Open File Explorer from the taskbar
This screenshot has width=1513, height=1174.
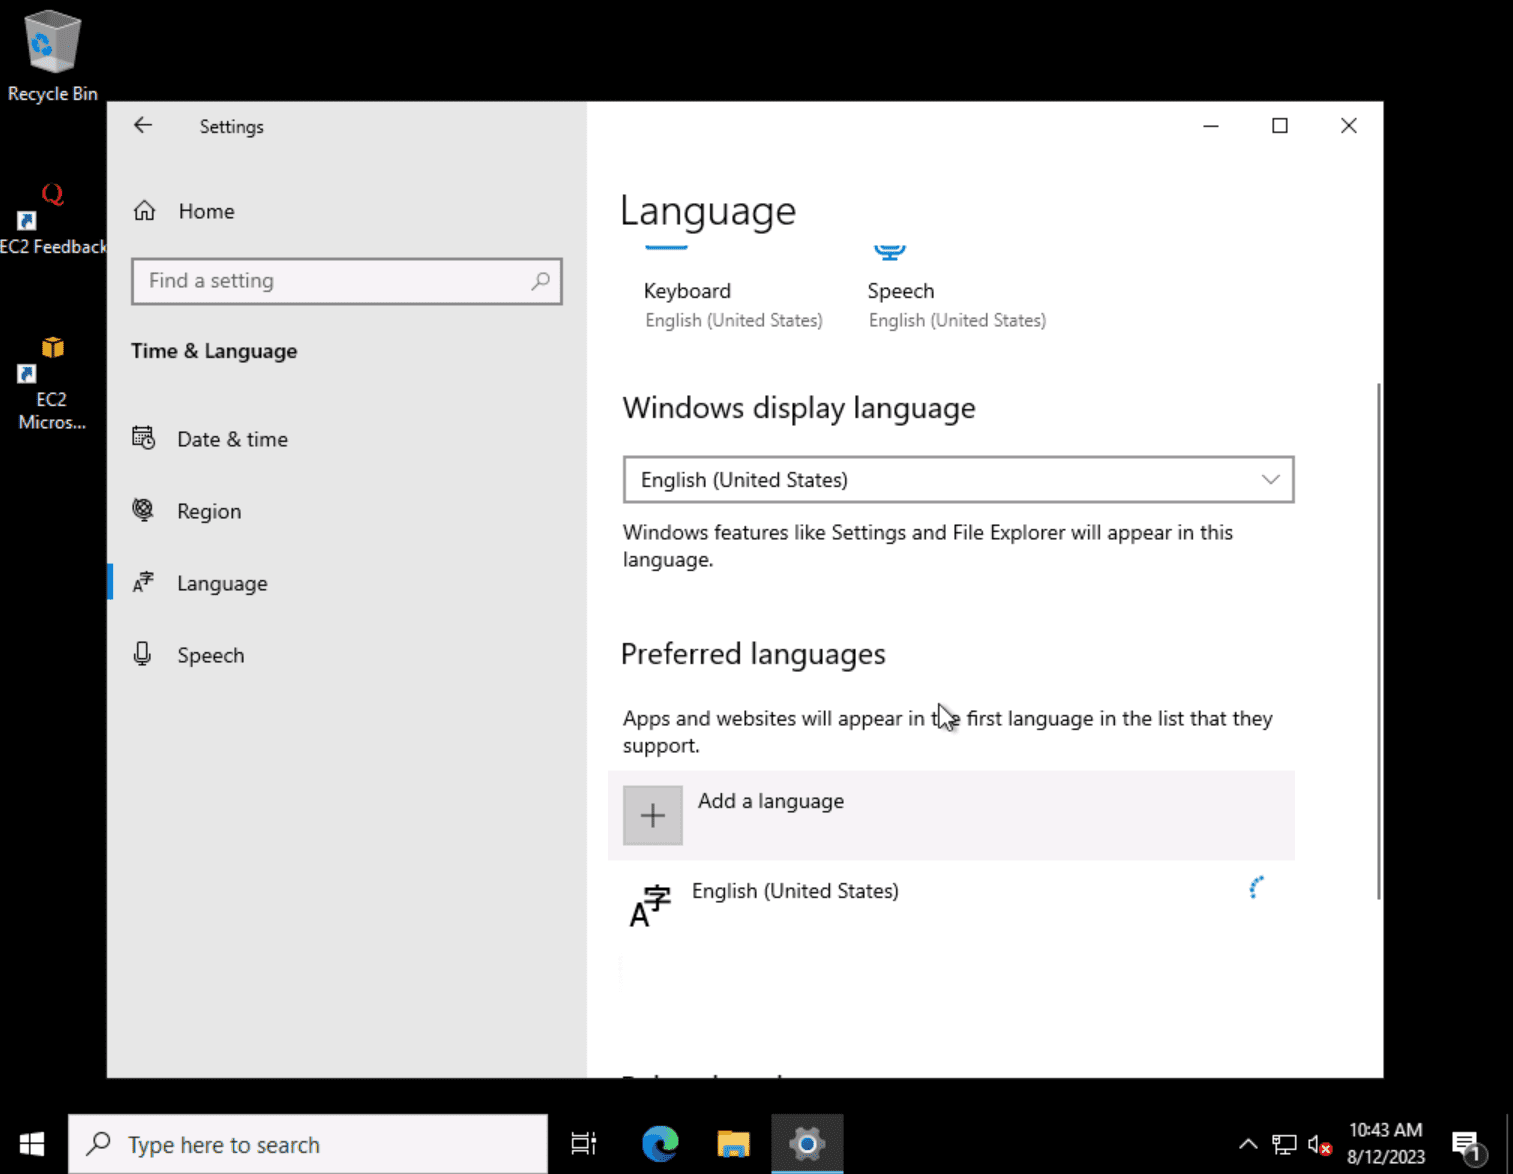(733, 1143)
